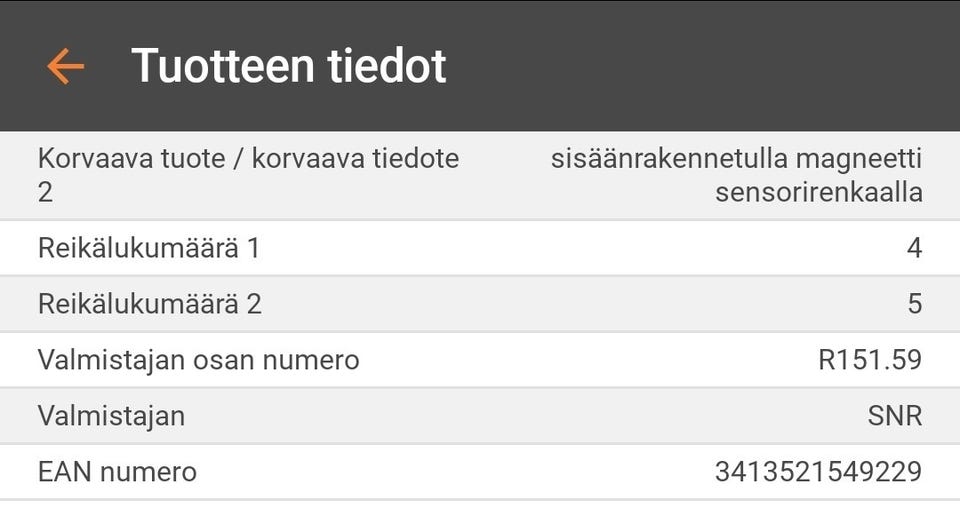Select the "Reikälukumäärä 2" label
960x508 pixels.
click(x=150, y=304)
